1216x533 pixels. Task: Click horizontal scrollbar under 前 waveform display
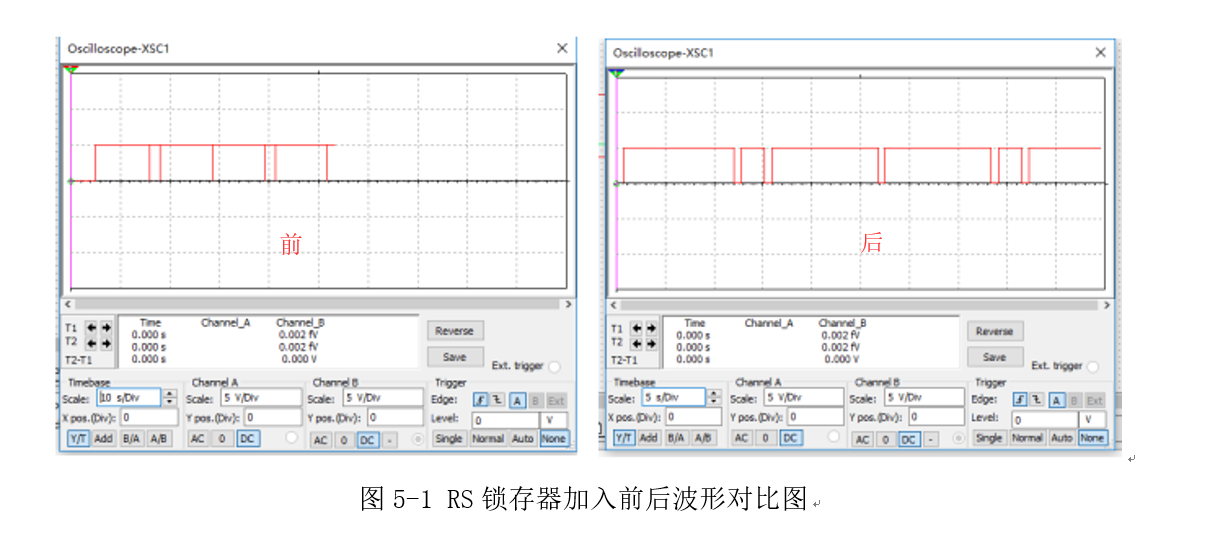click(x=318, y=304)
